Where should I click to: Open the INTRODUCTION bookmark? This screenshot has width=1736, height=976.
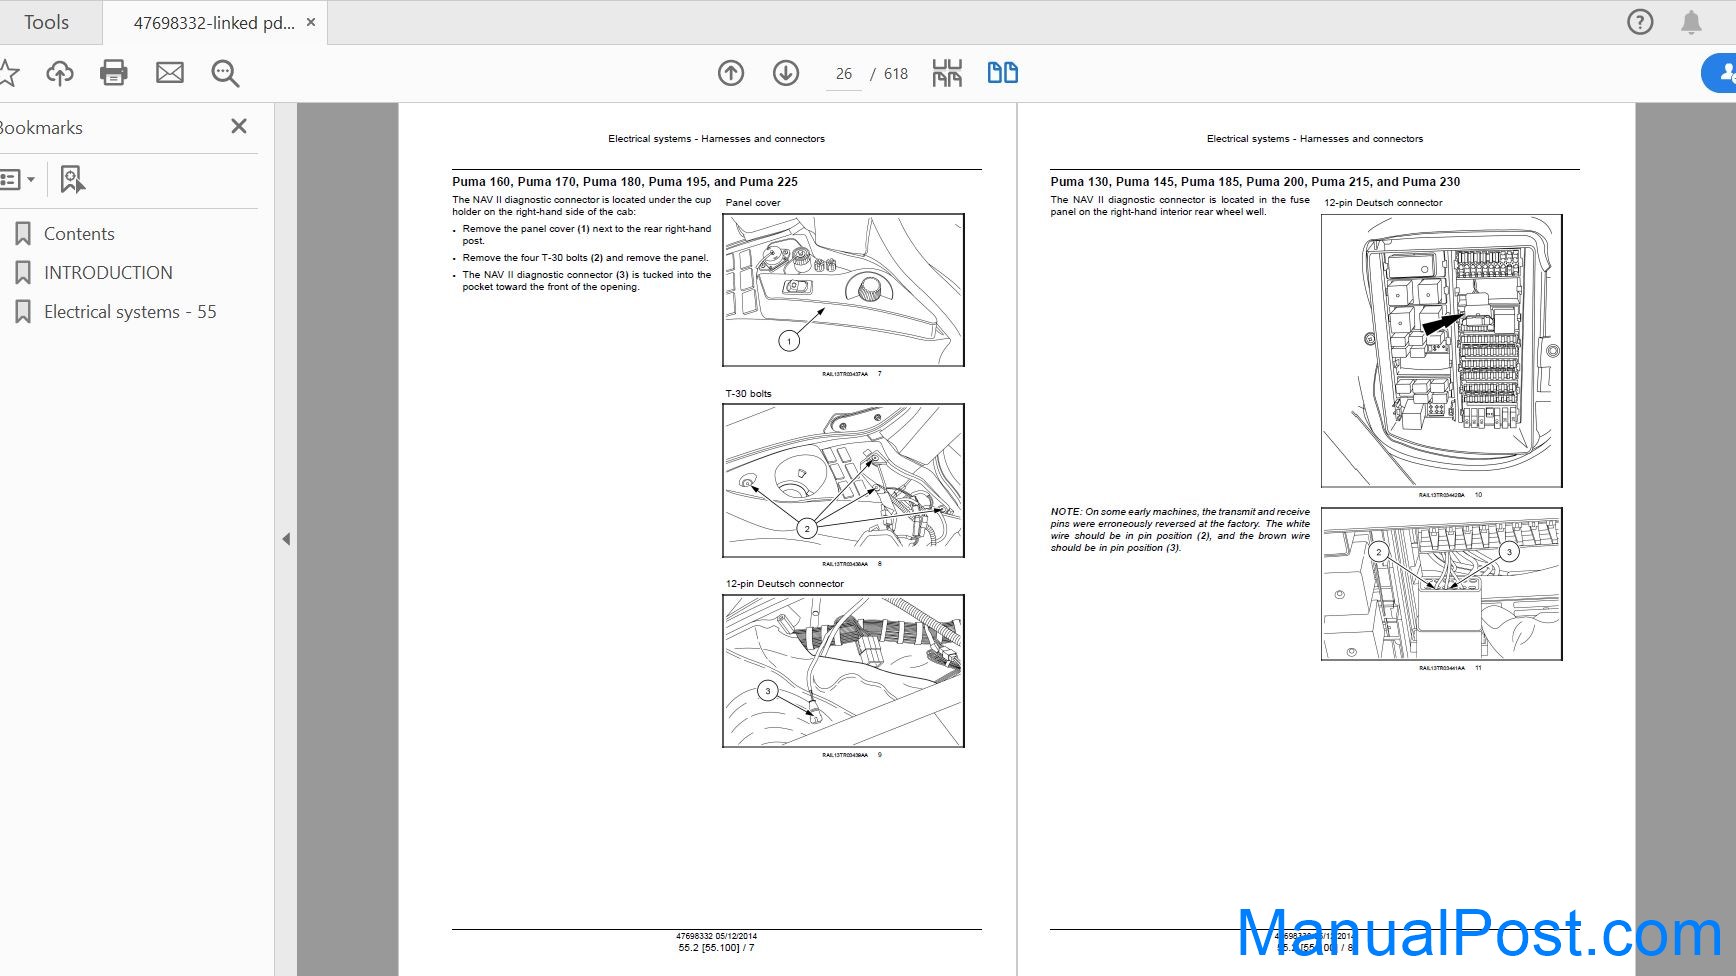[x=108, y=273]
